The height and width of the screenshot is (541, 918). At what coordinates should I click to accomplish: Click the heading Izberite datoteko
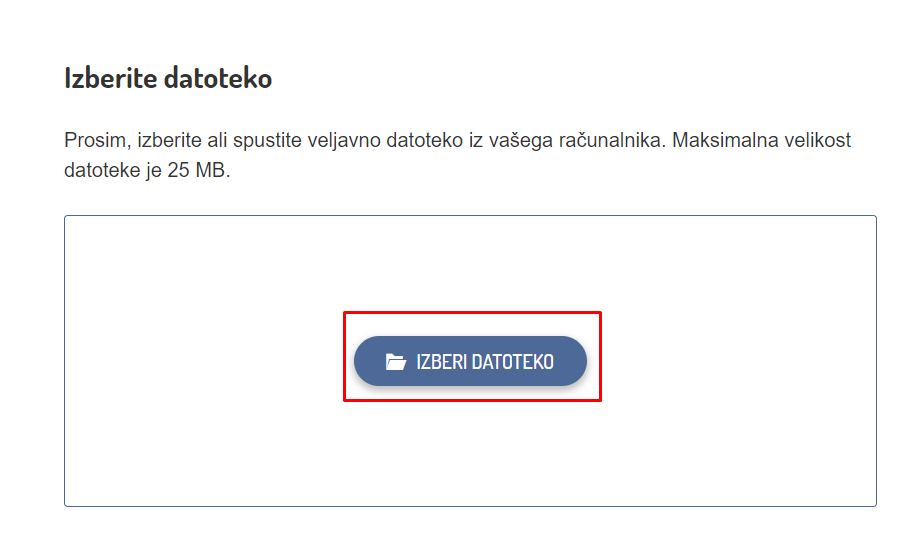point(168,78)
